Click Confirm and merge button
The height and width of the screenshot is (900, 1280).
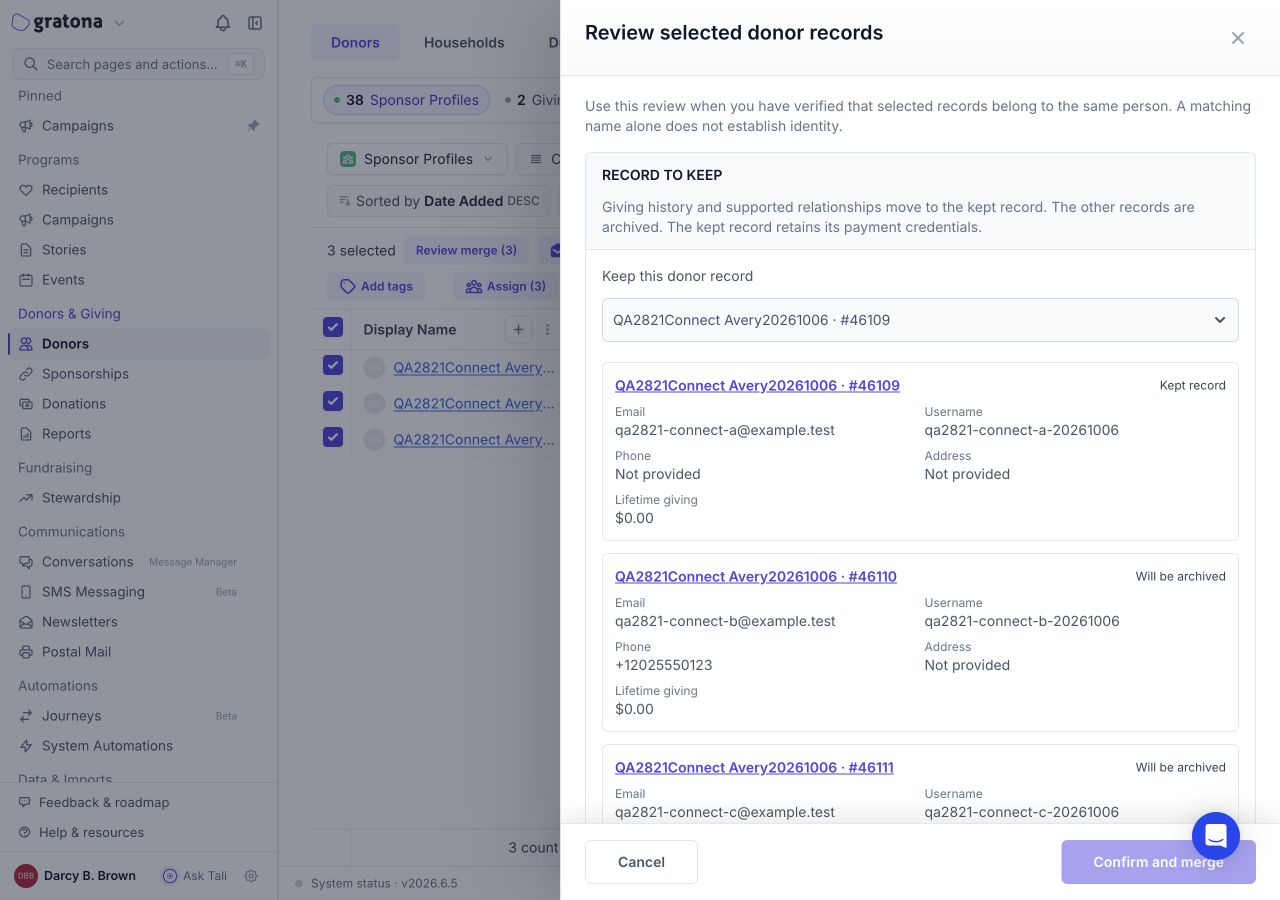1158,862
